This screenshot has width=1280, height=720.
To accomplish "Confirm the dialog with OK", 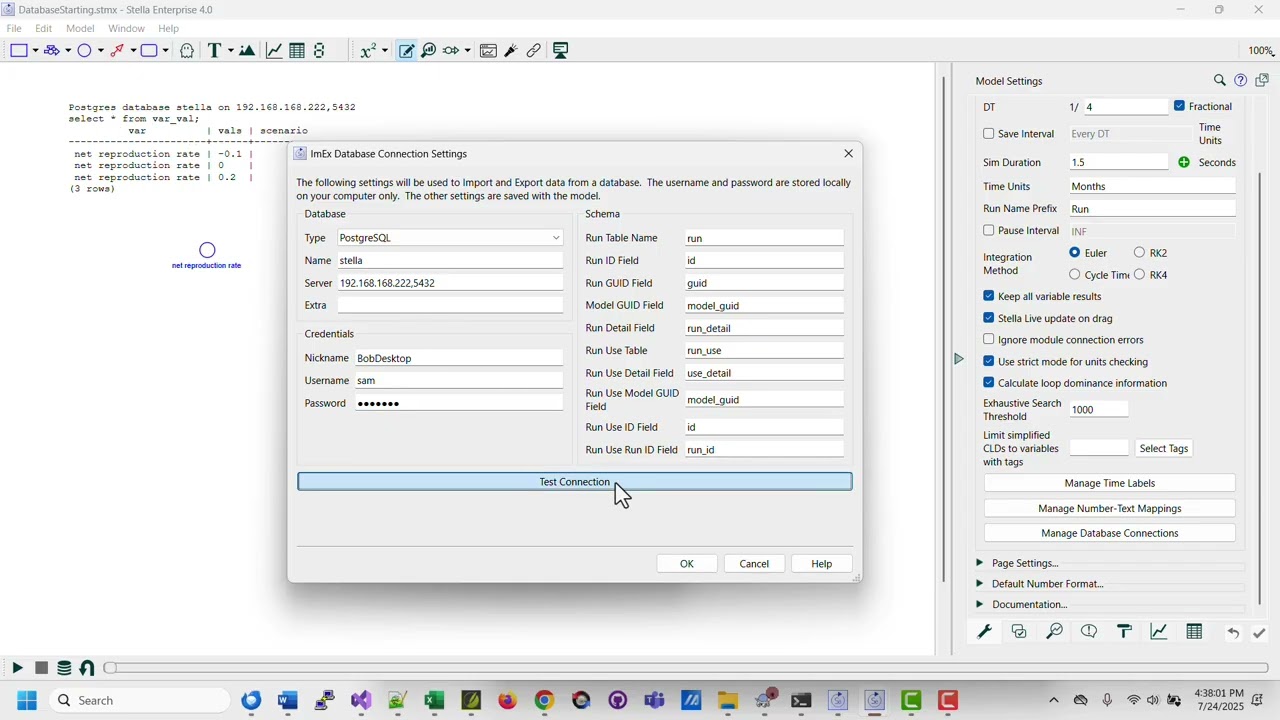I will (x=687, y=564).
